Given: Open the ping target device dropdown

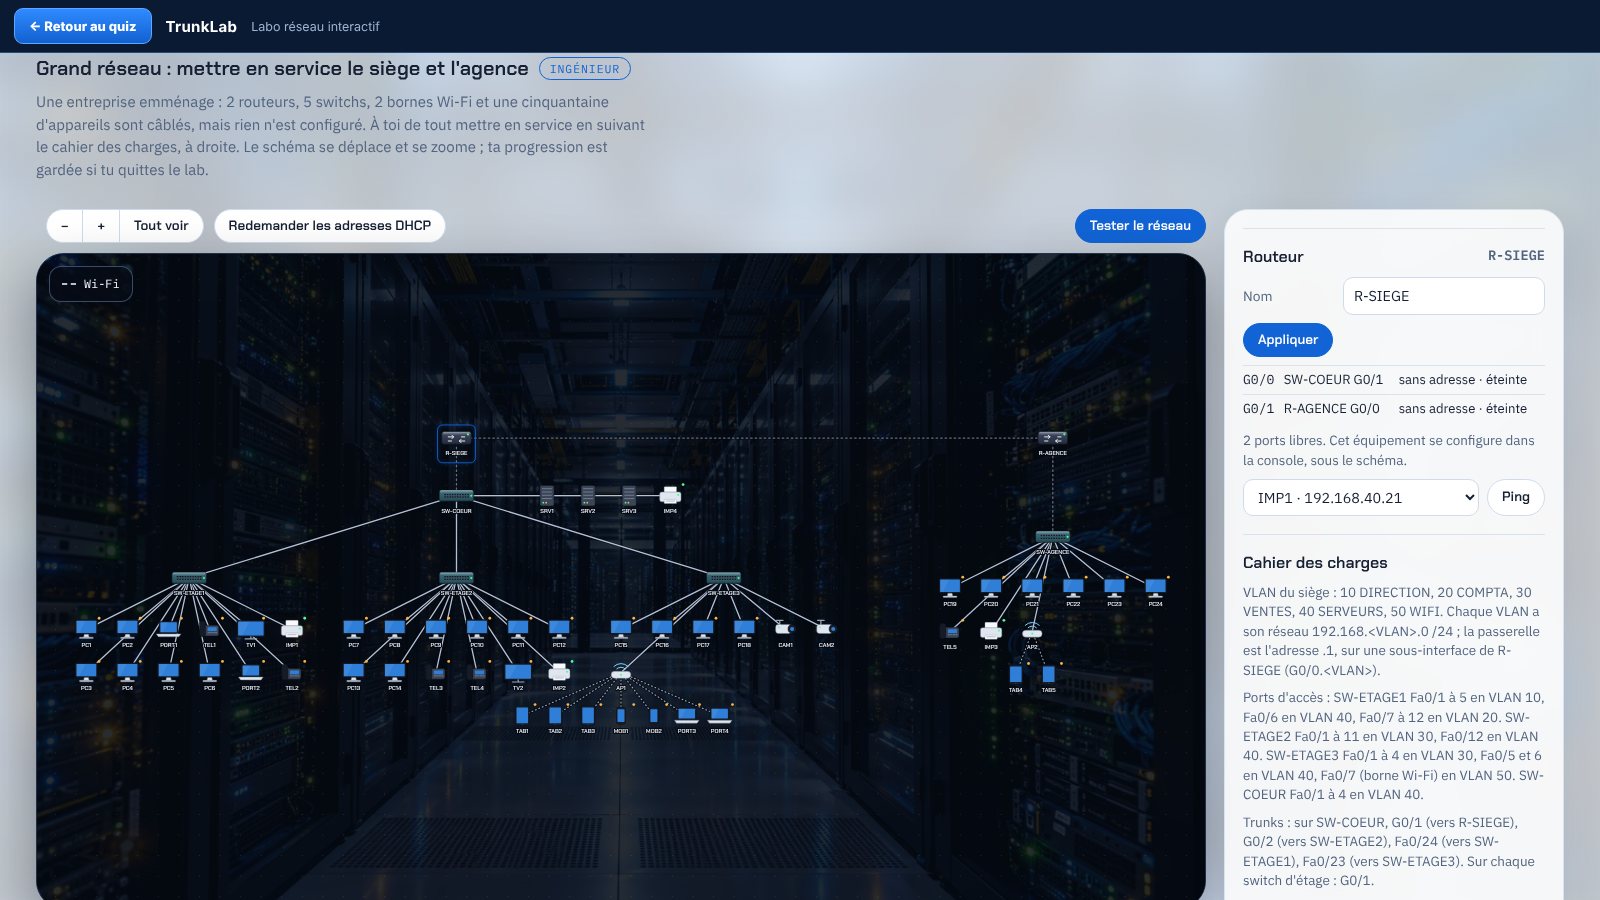Looking at the screenshot, I should click(1360, 497).
